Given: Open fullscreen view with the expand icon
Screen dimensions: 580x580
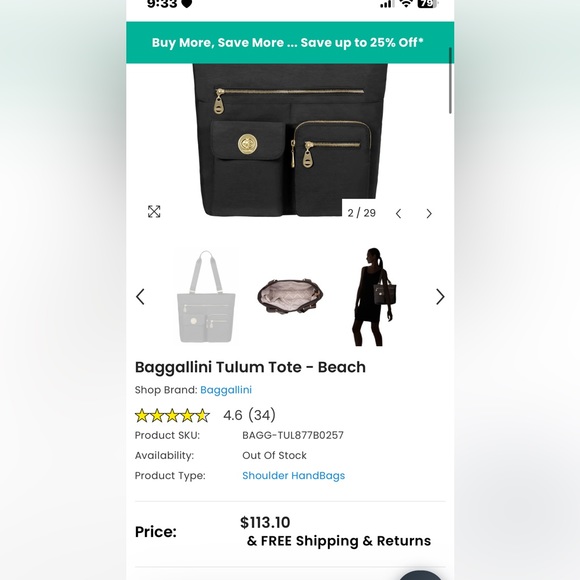Looking at the screenshot, I should click(154, 212).
